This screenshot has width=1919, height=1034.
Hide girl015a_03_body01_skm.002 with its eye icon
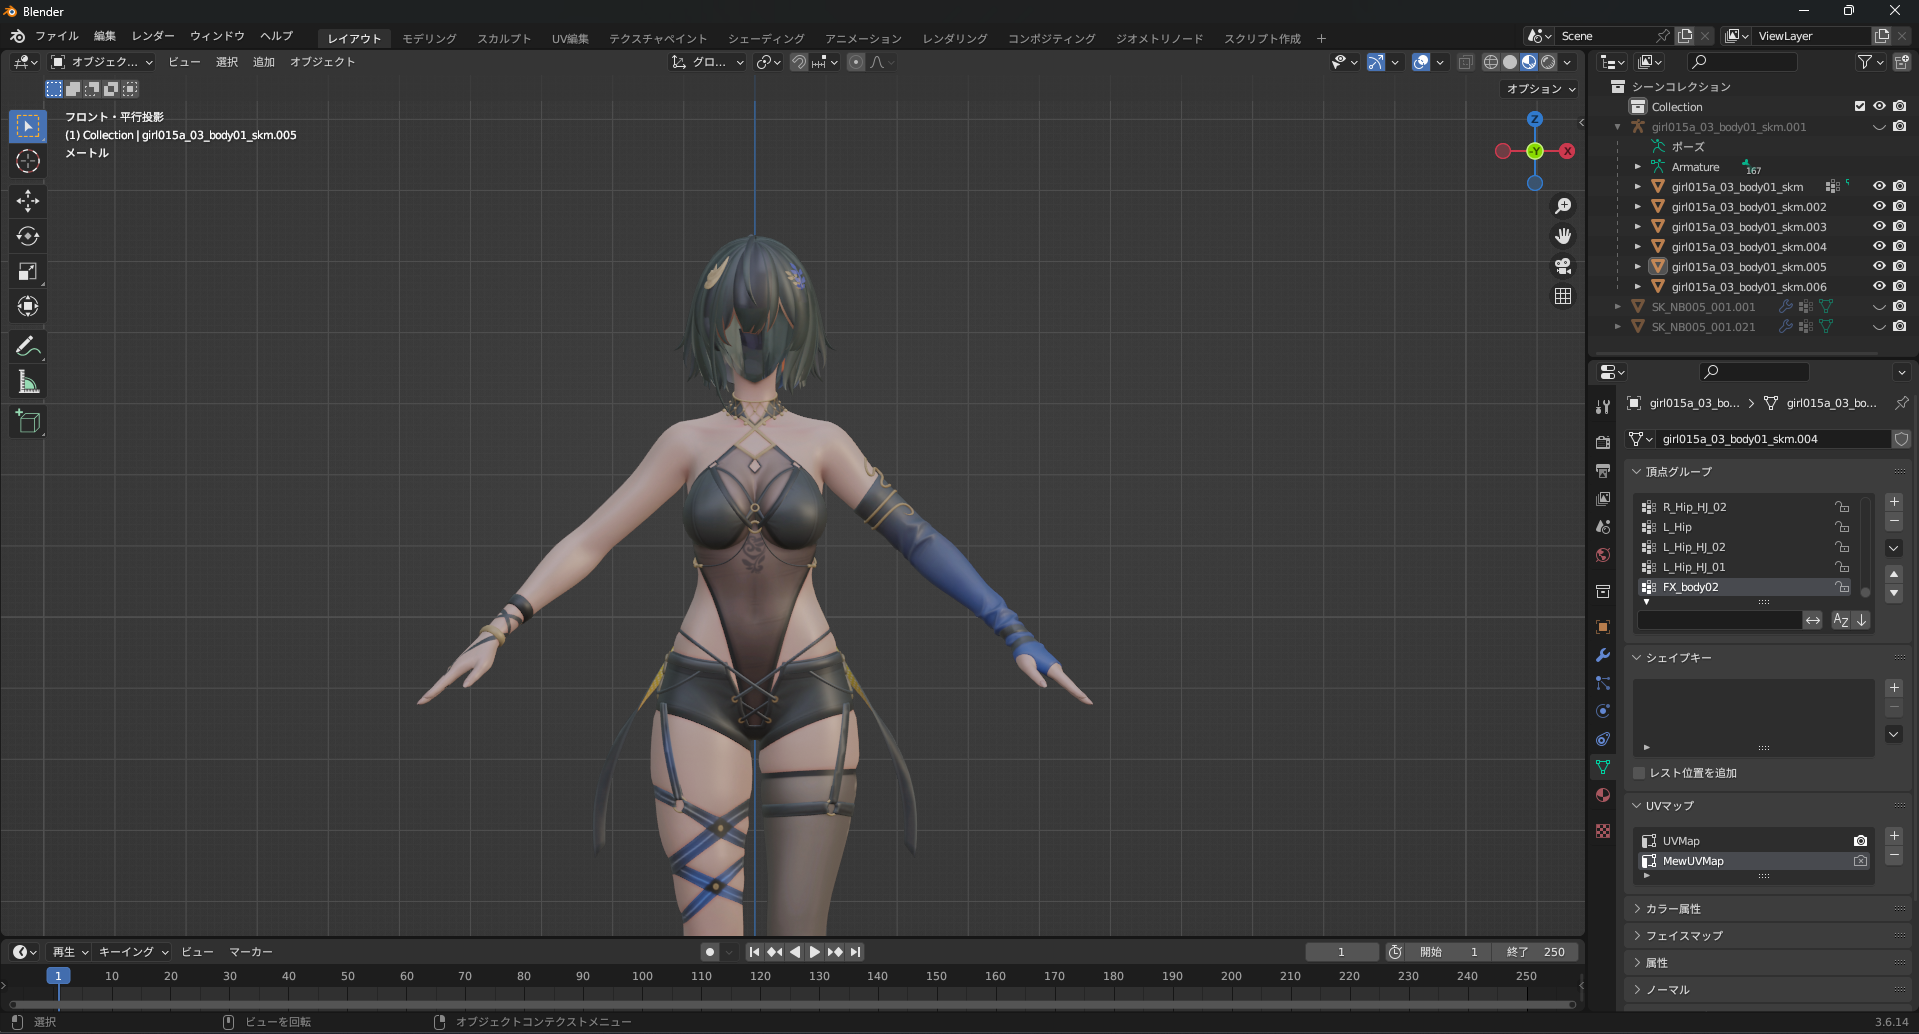(1879, 207)
